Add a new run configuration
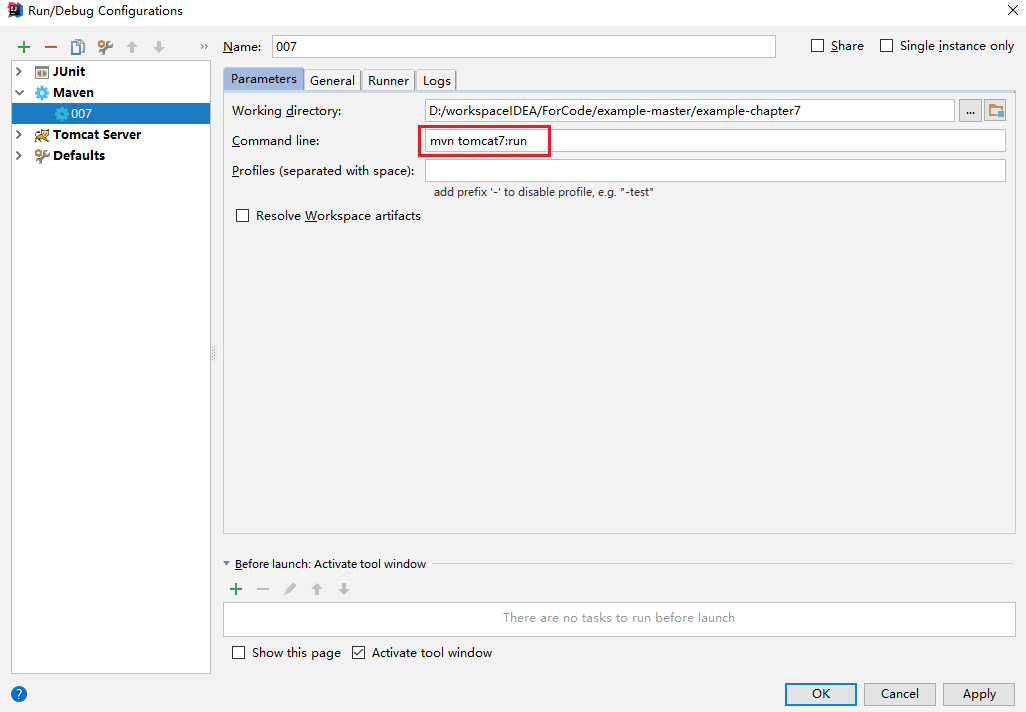 click(x=24, y=46)
